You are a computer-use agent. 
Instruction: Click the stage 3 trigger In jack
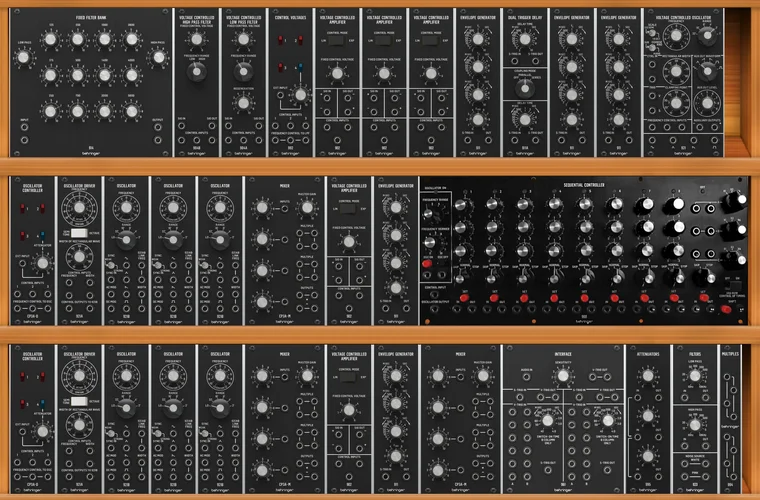(x=517, y=309)
